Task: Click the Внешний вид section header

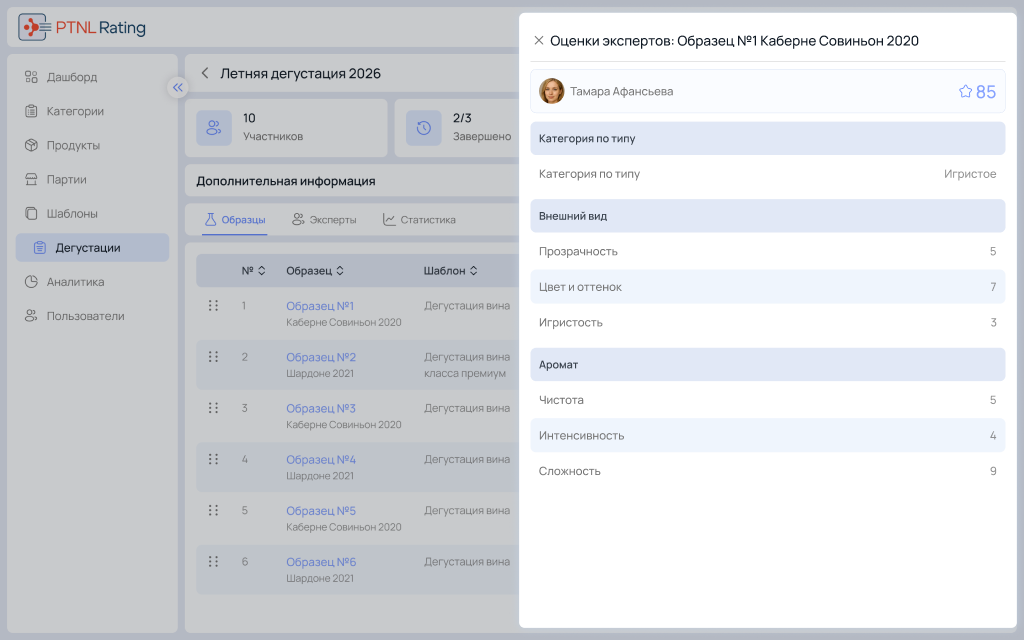Action: point(767,216)
